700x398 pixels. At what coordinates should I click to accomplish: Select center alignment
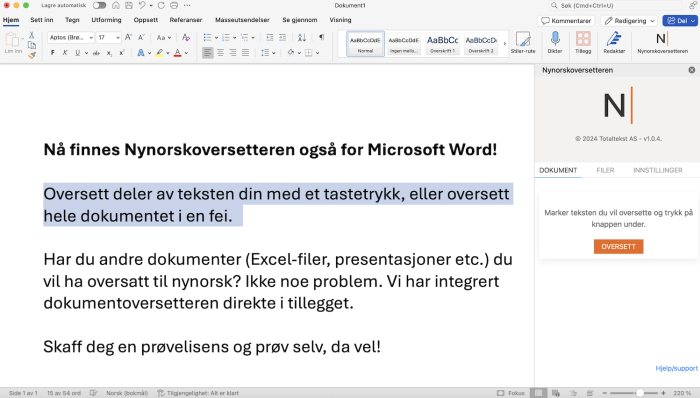tap(220, 53)
